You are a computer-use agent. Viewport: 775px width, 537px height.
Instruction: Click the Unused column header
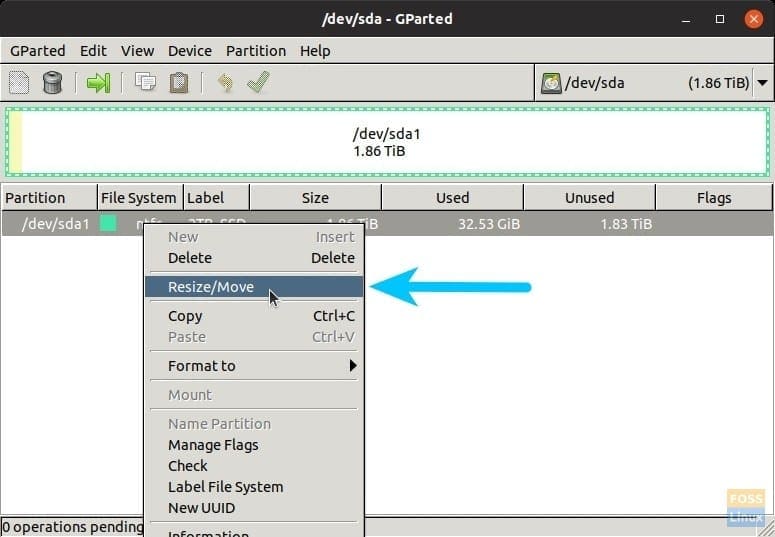[589, 198]
